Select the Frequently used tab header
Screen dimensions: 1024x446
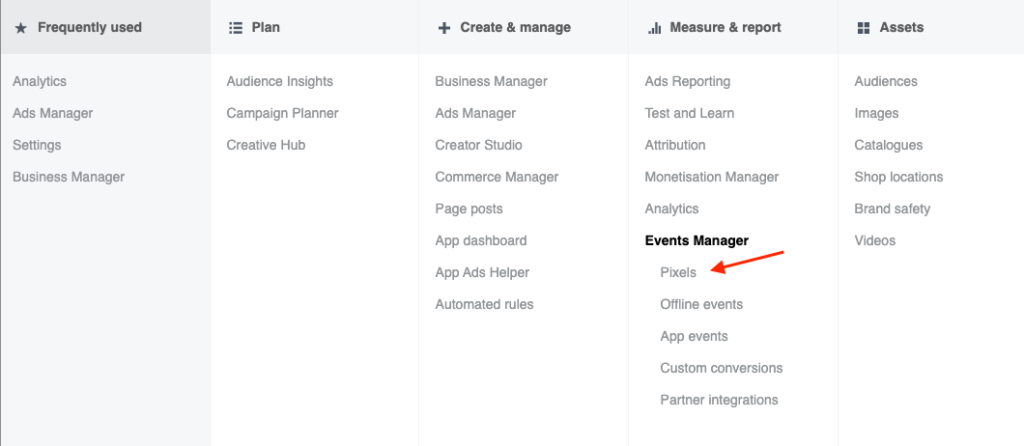[105, 27]
